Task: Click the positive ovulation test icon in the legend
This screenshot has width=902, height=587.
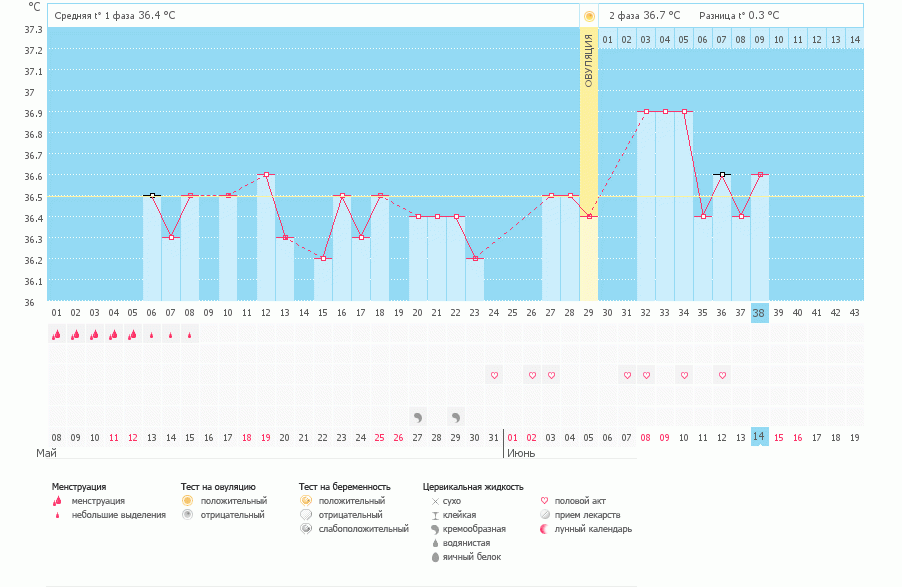Action: click(187, 500)
